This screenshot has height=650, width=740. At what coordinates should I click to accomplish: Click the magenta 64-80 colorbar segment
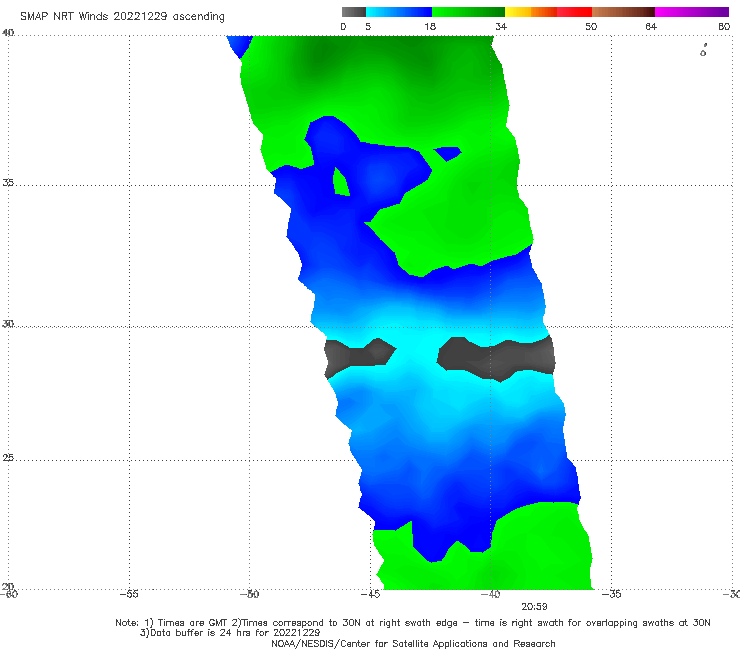pos(691,12)
